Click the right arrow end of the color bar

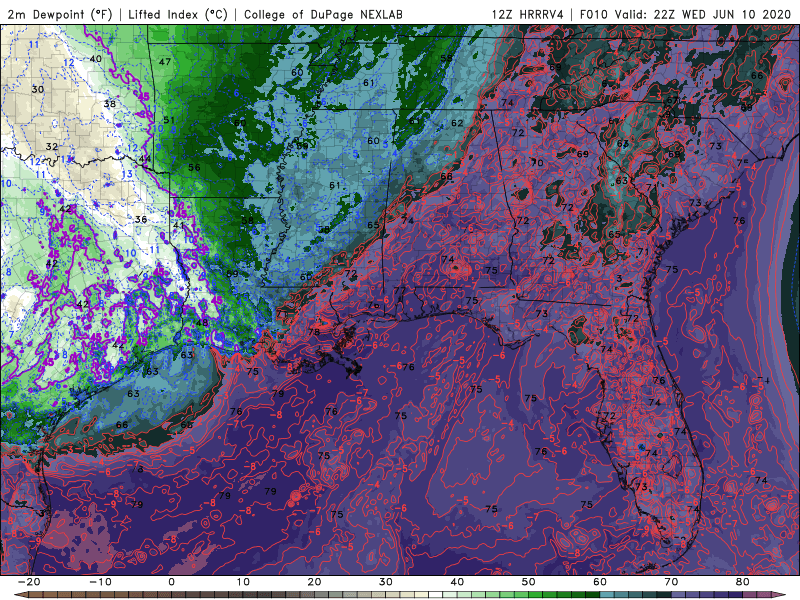(778, 595)
